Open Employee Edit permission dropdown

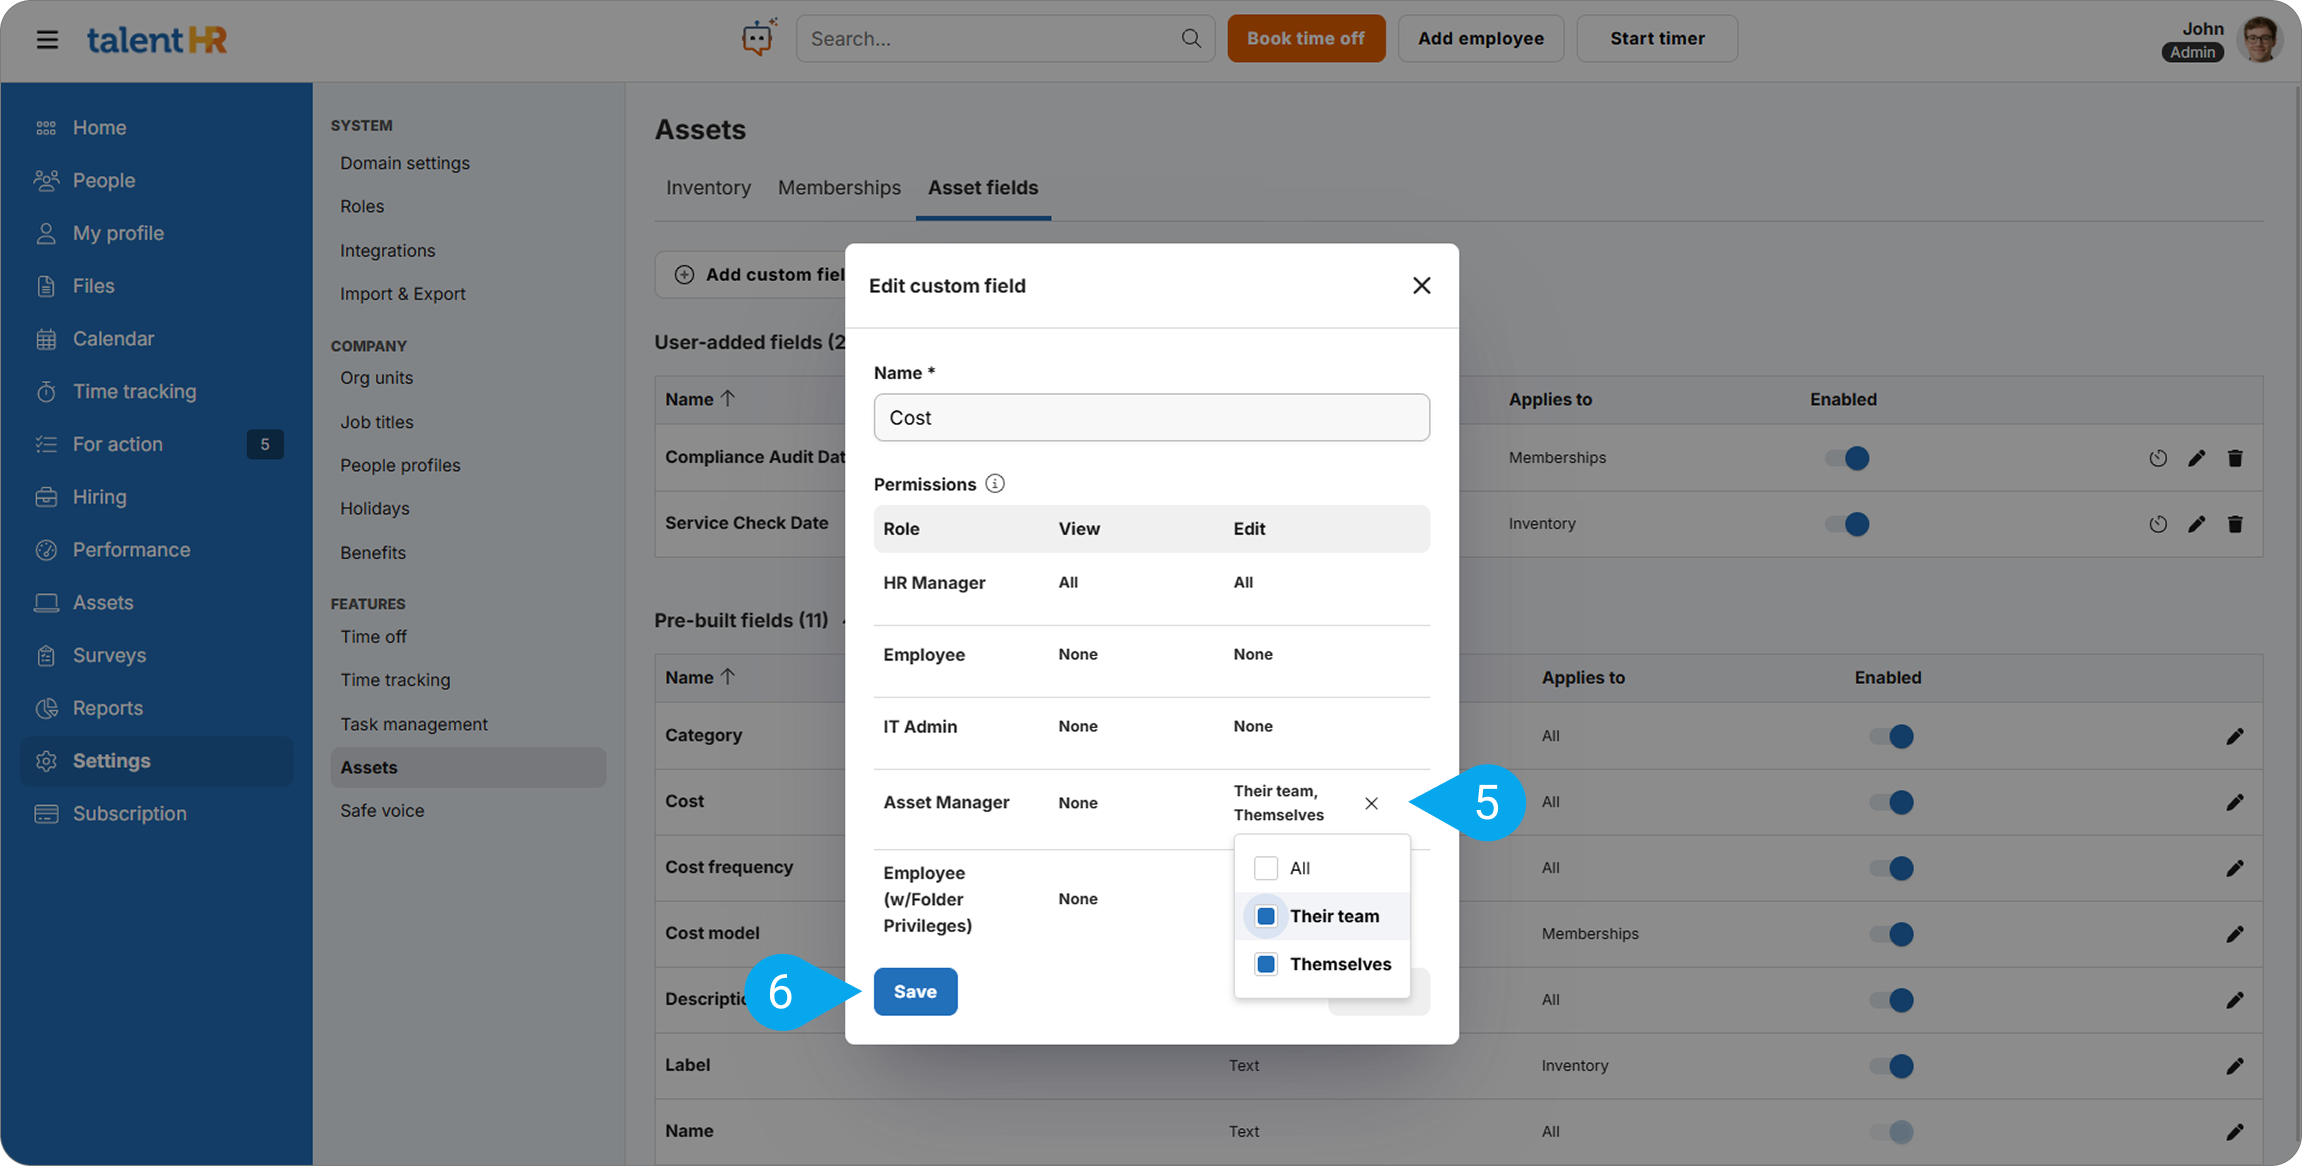click(x=1253, y=654)
